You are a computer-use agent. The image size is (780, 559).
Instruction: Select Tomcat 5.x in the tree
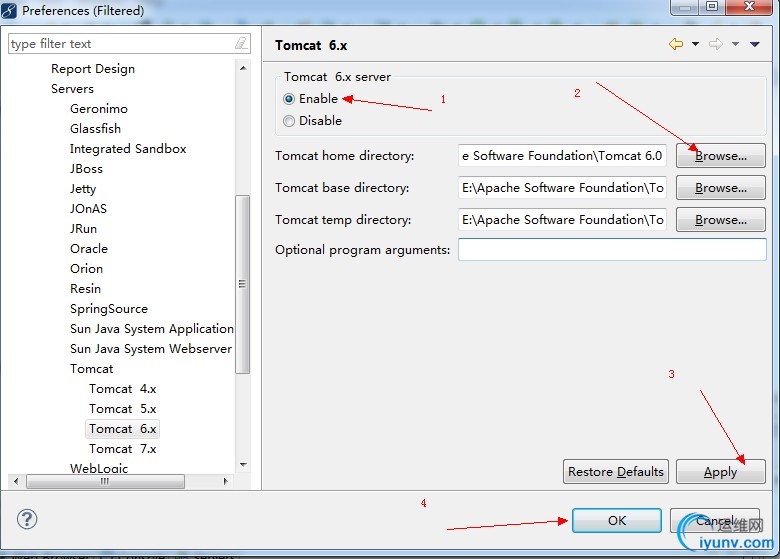point(123,409)
